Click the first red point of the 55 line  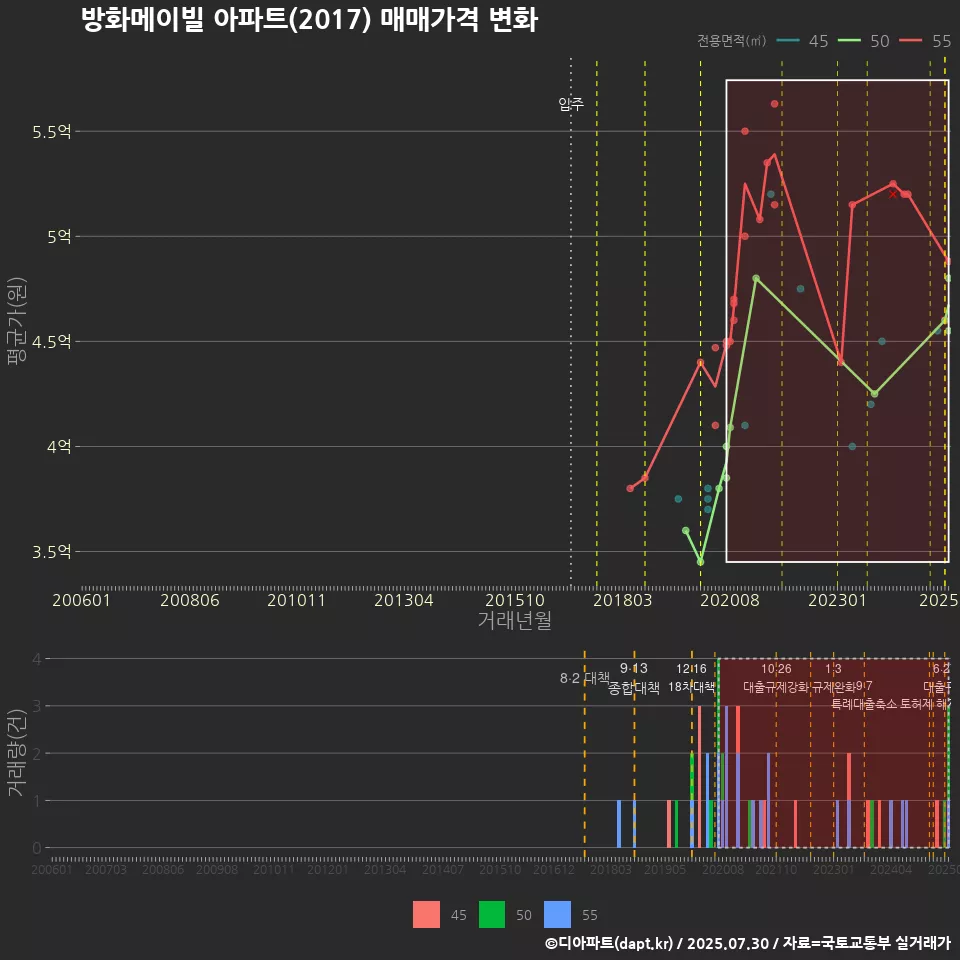(630, 489)
